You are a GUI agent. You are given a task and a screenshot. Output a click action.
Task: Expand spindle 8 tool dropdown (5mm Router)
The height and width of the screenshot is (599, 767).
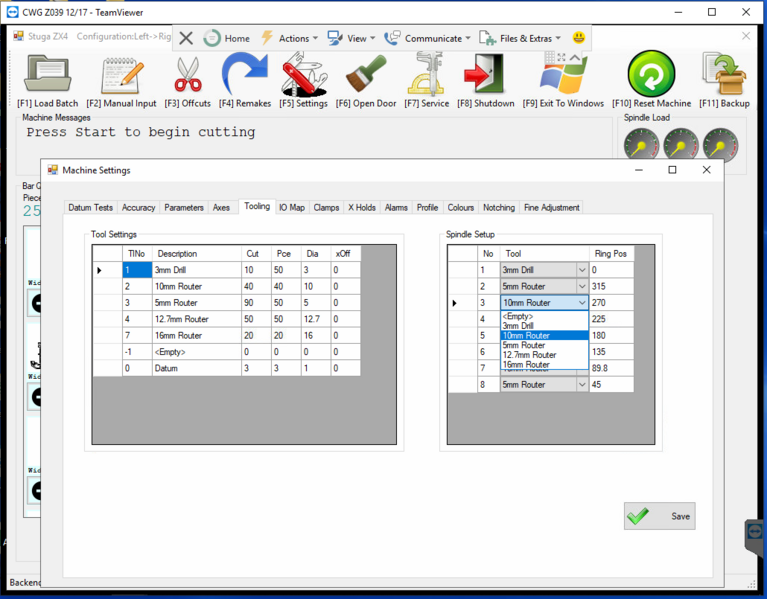(582, 385)
